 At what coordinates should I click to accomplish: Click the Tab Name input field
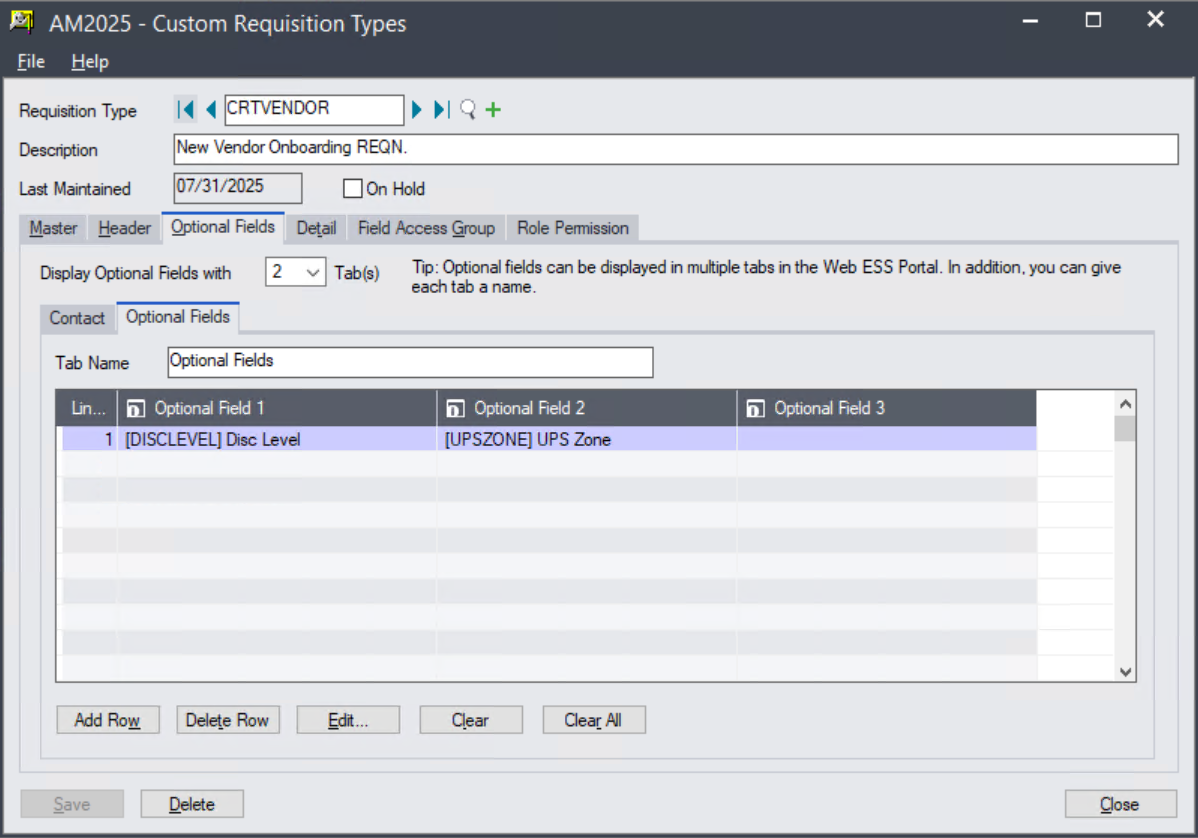410,362
